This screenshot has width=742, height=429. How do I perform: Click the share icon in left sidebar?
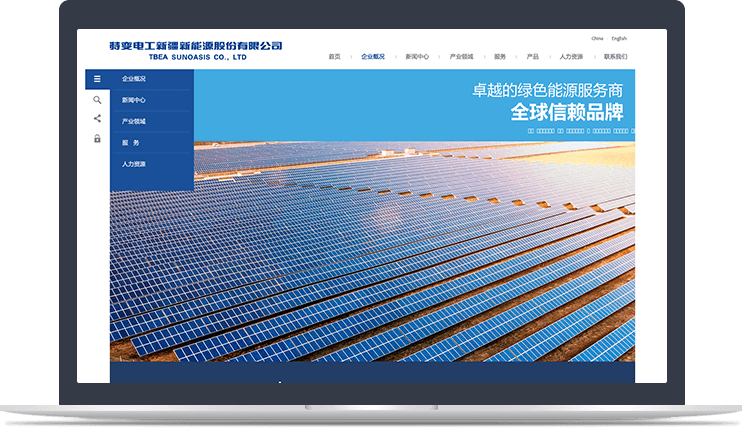coord(97,119)
